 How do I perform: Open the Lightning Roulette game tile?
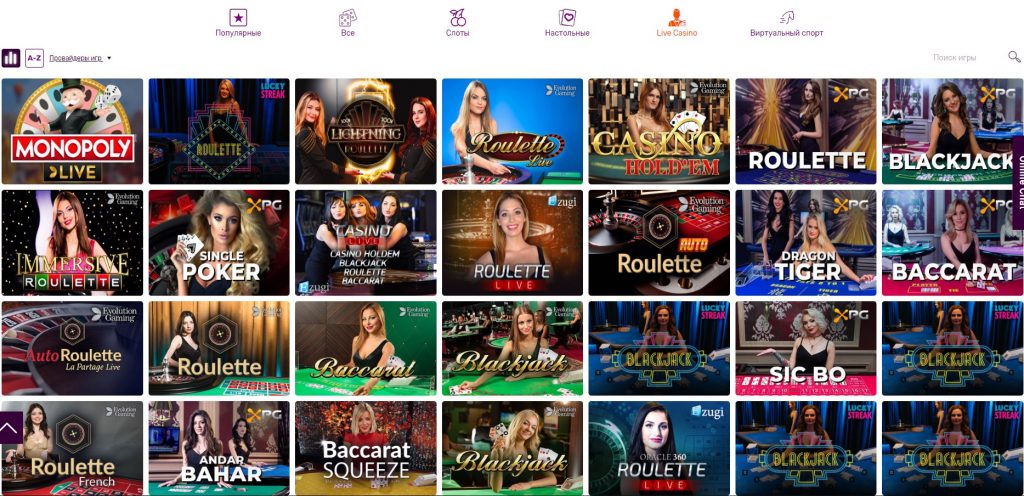(366, 131)
